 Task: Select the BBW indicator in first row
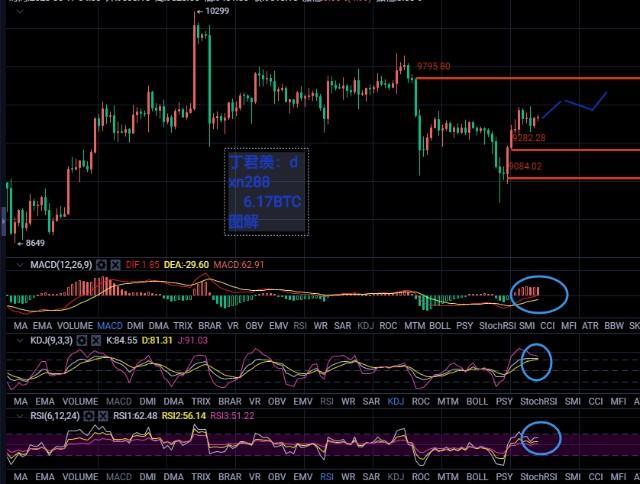point(613,326)
